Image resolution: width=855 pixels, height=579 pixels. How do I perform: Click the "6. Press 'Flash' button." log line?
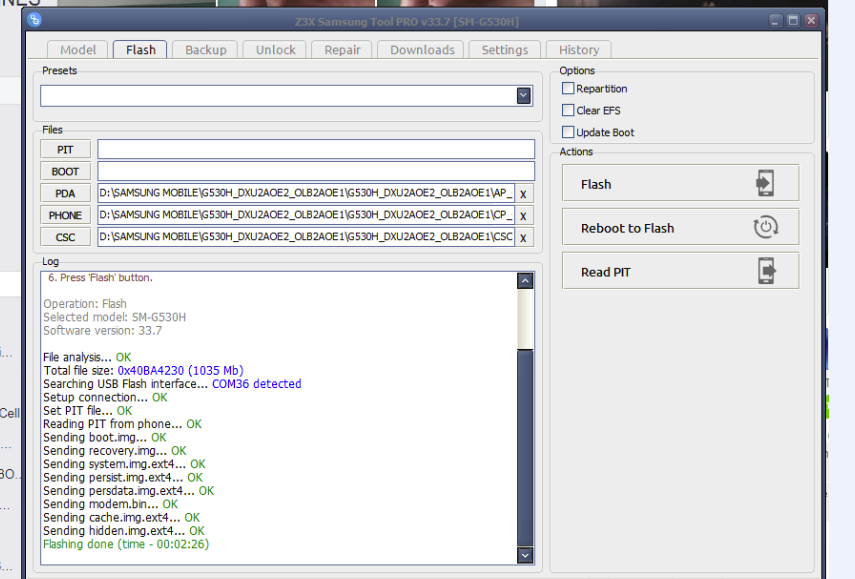pyautogui.click(x=100, y=278)
